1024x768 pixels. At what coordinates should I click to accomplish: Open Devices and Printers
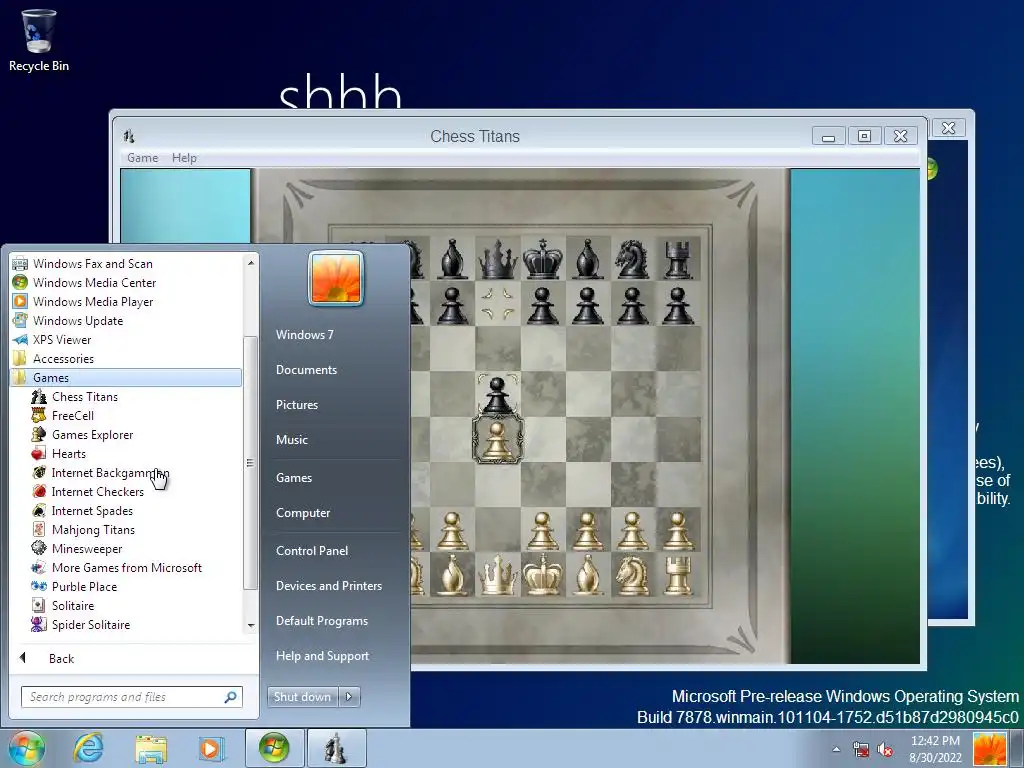click(x=329, y=586)
